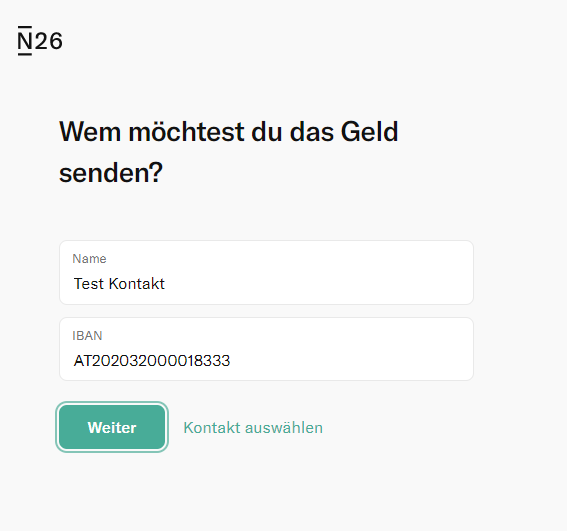The width and height of the screenshot is (567, 531).
Task: Select the underlined N in the N26 logo
Action: click(x=25, y=41)
